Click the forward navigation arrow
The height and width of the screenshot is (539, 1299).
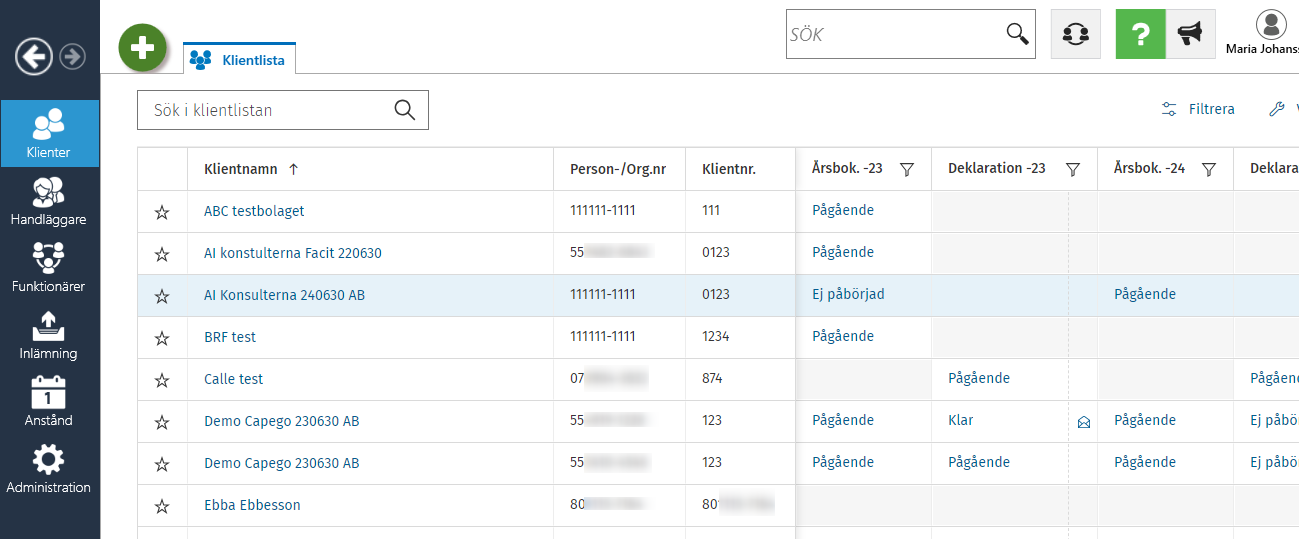point(72,57)
